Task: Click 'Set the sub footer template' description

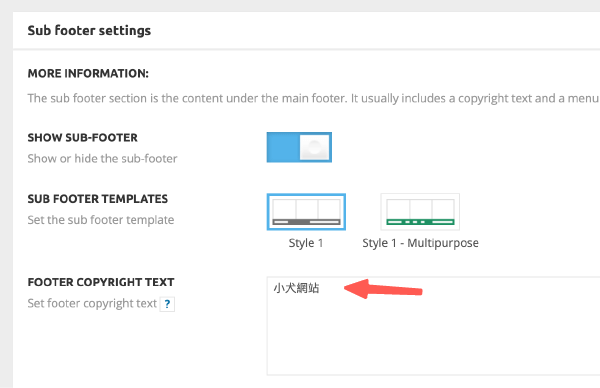Action: click(101, 220)
